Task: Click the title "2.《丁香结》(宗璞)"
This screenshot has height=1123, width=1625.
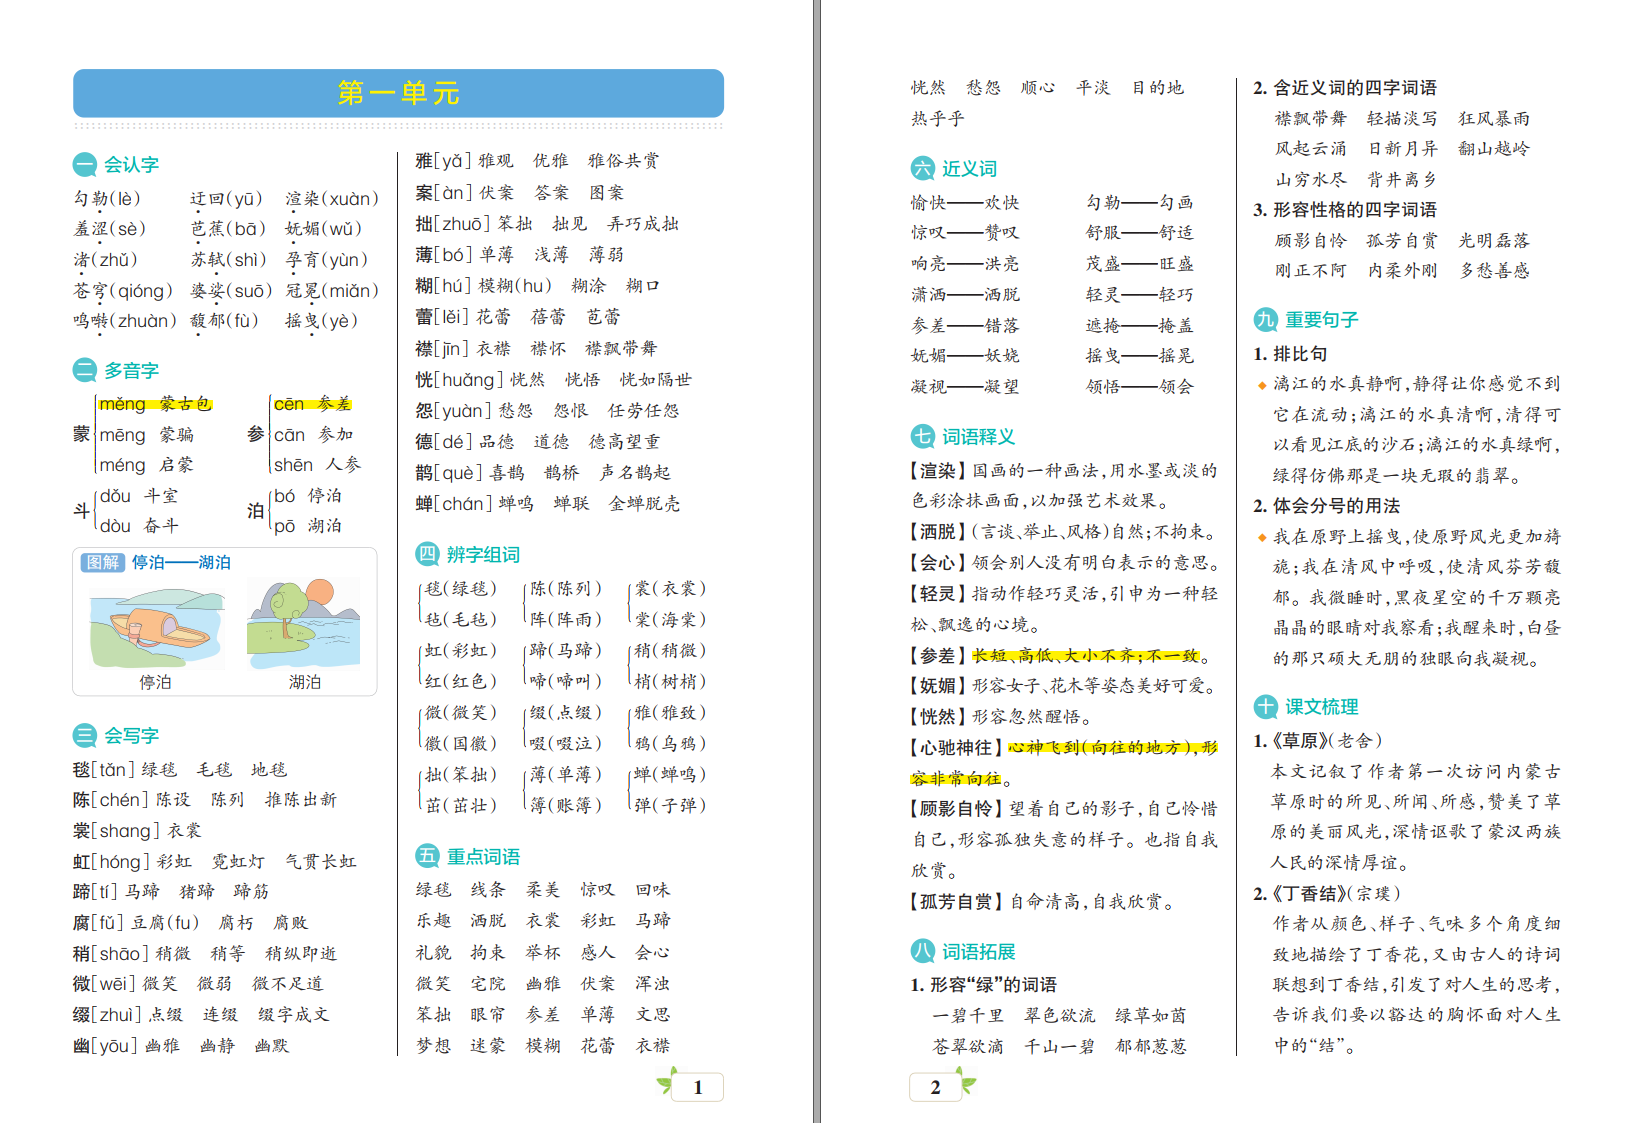Action: [x=1327, y=894]
